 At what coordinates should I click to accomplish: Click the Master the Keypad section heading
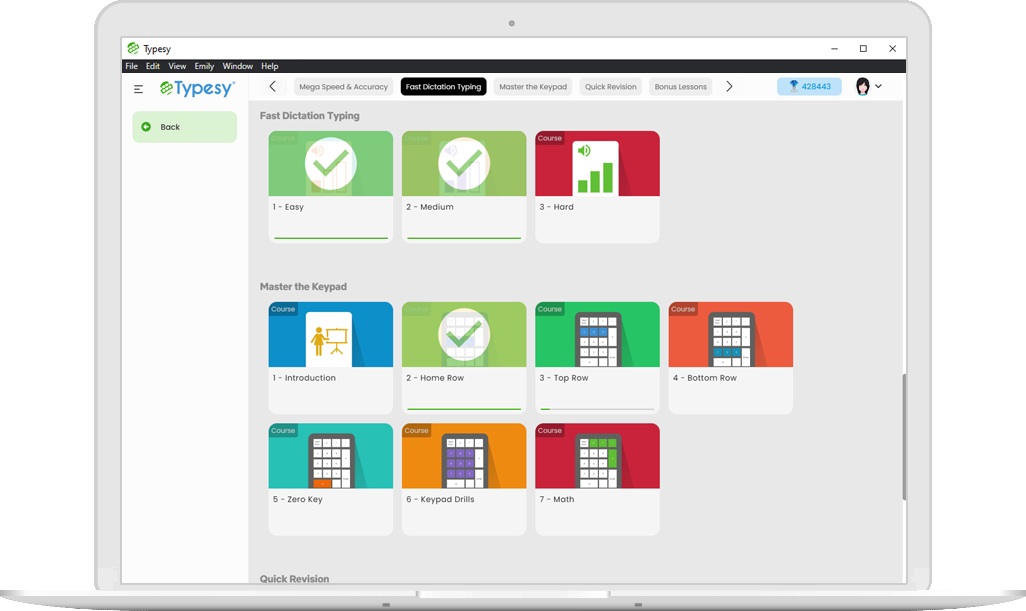pos(303,287)
